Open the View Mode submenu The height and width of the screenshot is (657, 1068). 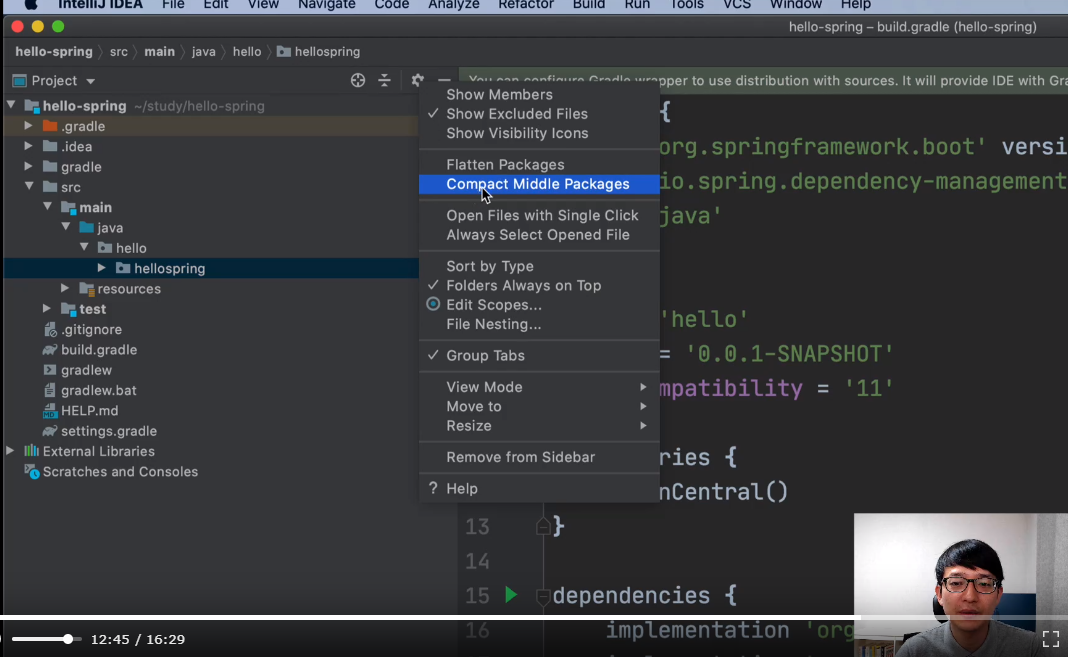(539, 387)
